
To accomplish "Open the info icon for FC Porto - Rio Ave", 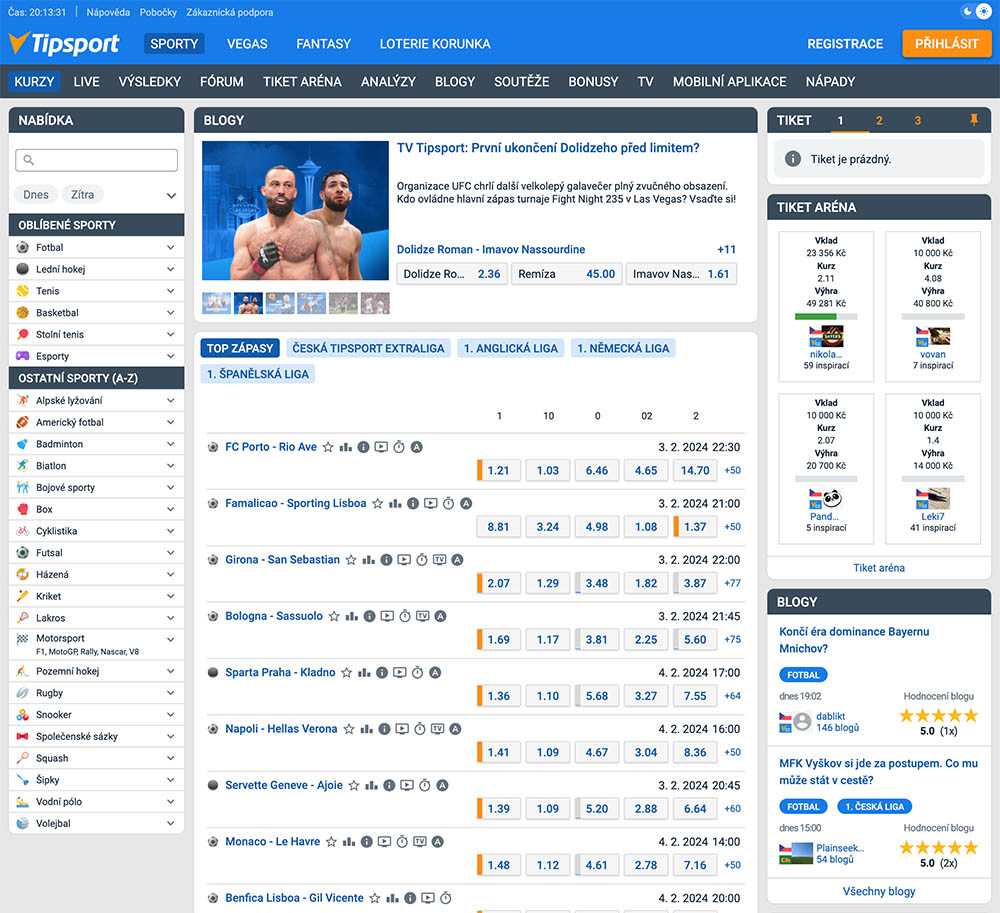I will click(364, 447).
